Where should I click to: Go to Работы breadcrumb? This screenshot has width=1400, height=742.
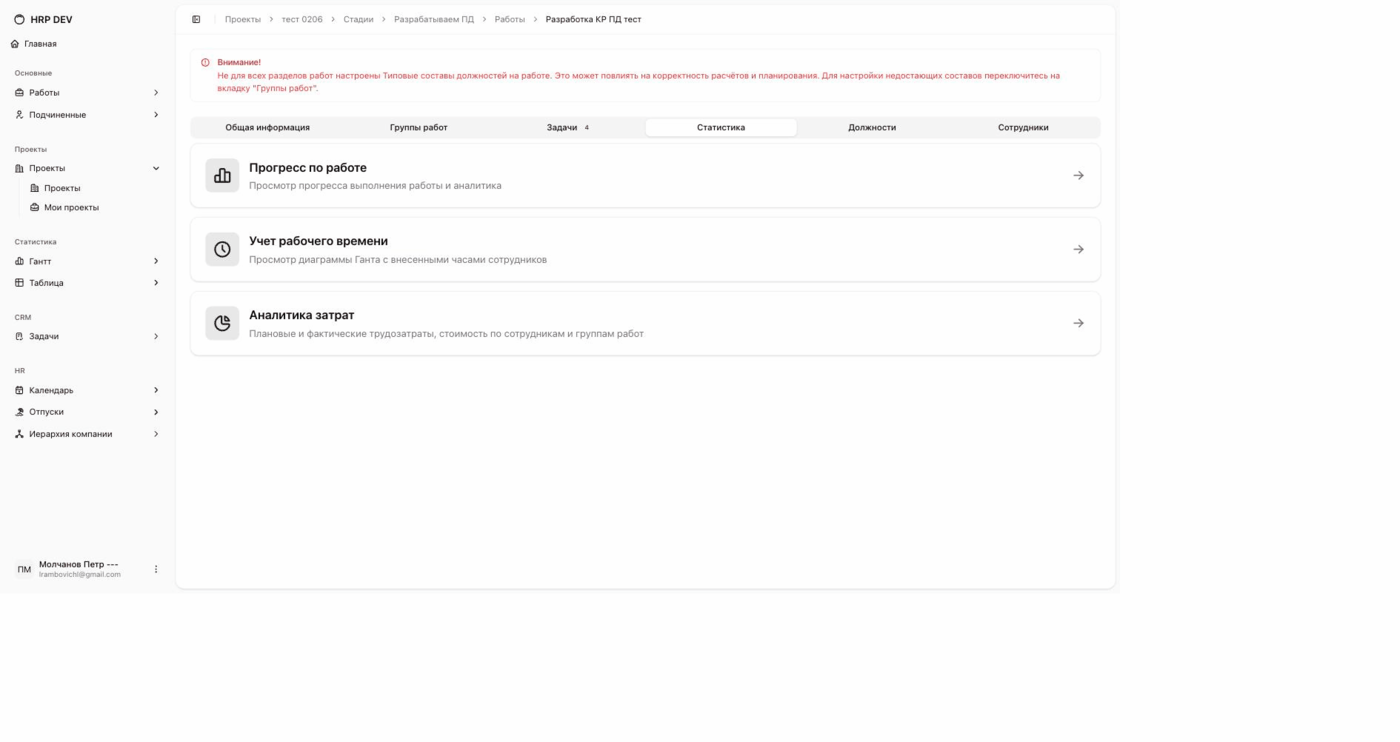pyautogui.click(x=510, y=19)
